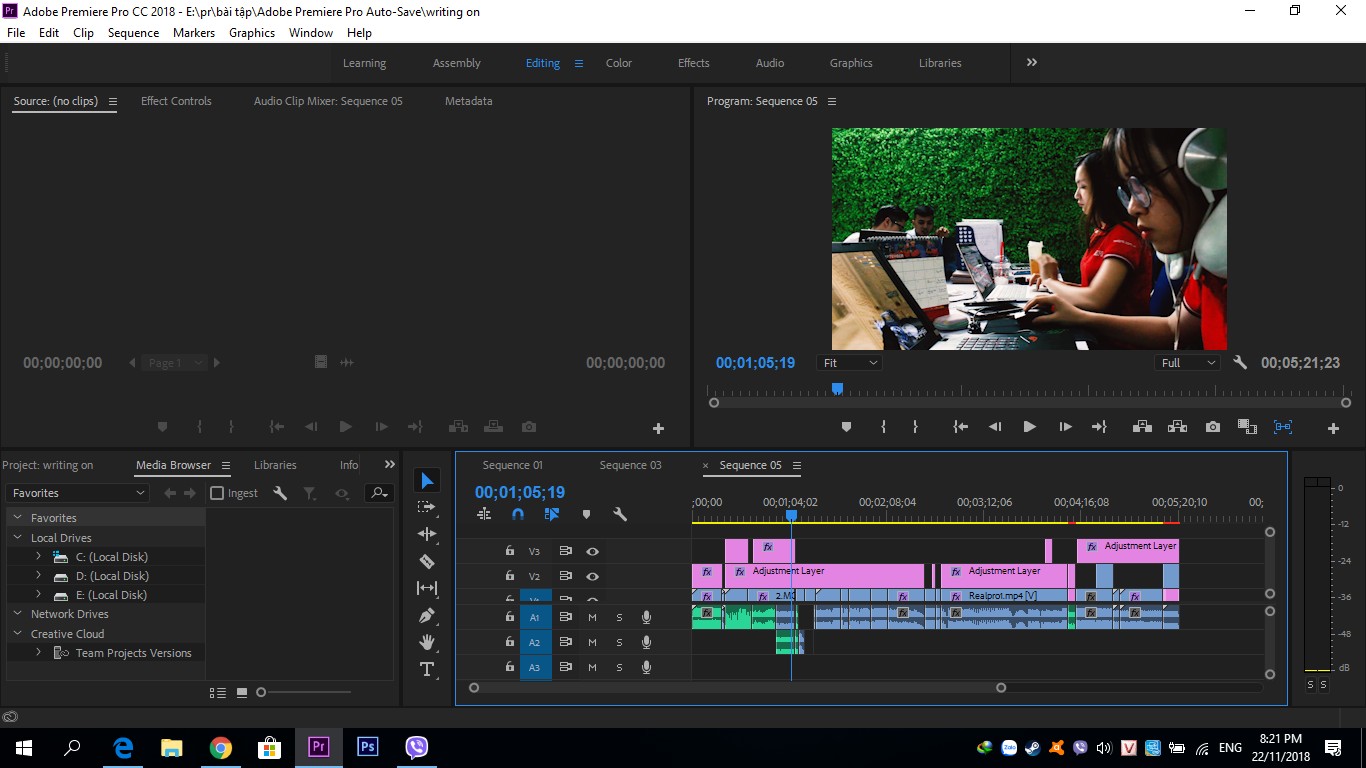This screenshot has width=1366, height=768.
Task: Click the Export Frame camera icon in Program monitor
Action: [x=1213, y=427]
